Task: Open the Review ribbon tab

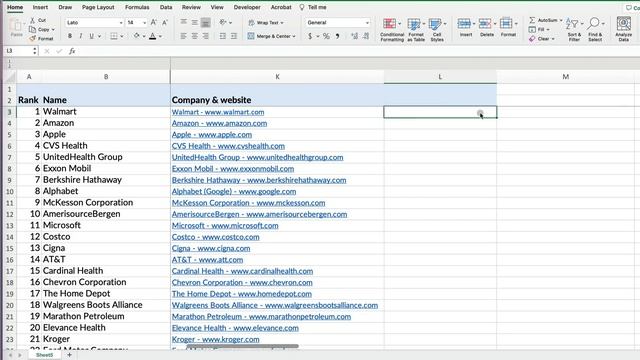Action: pyautogui.click(x=191, y=7)
